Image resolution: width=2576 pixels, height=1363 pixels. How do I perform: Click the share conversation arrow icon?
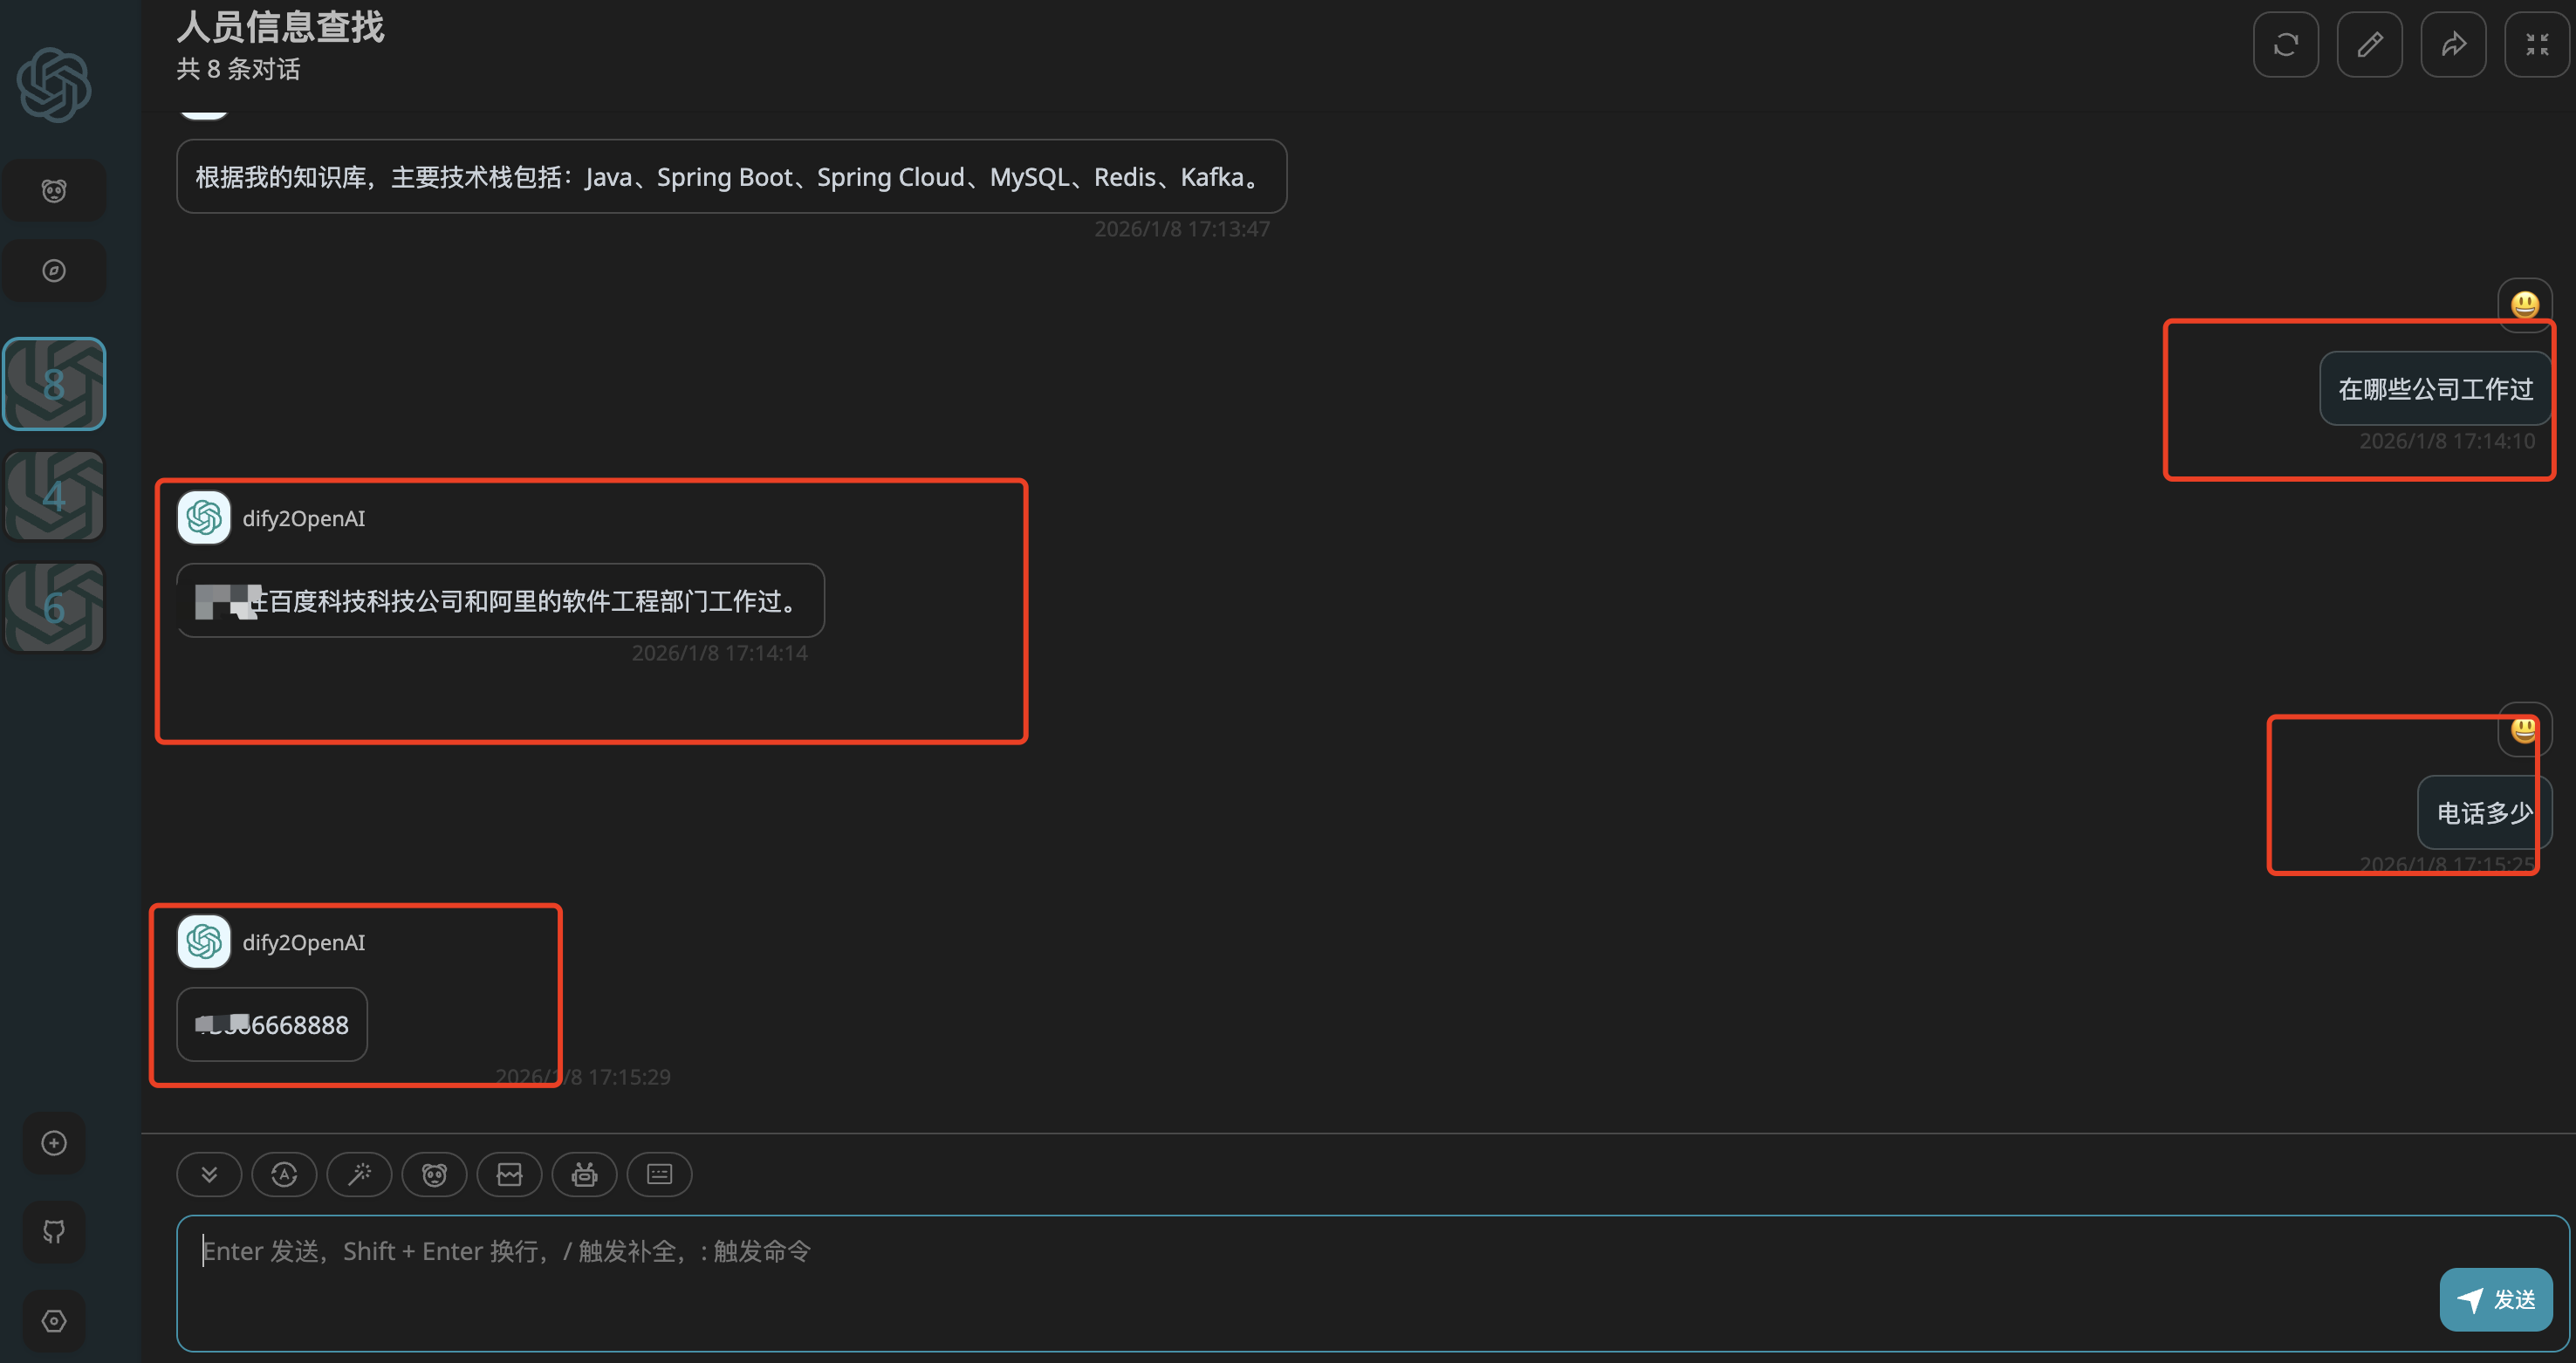(x=2453, y=45)
